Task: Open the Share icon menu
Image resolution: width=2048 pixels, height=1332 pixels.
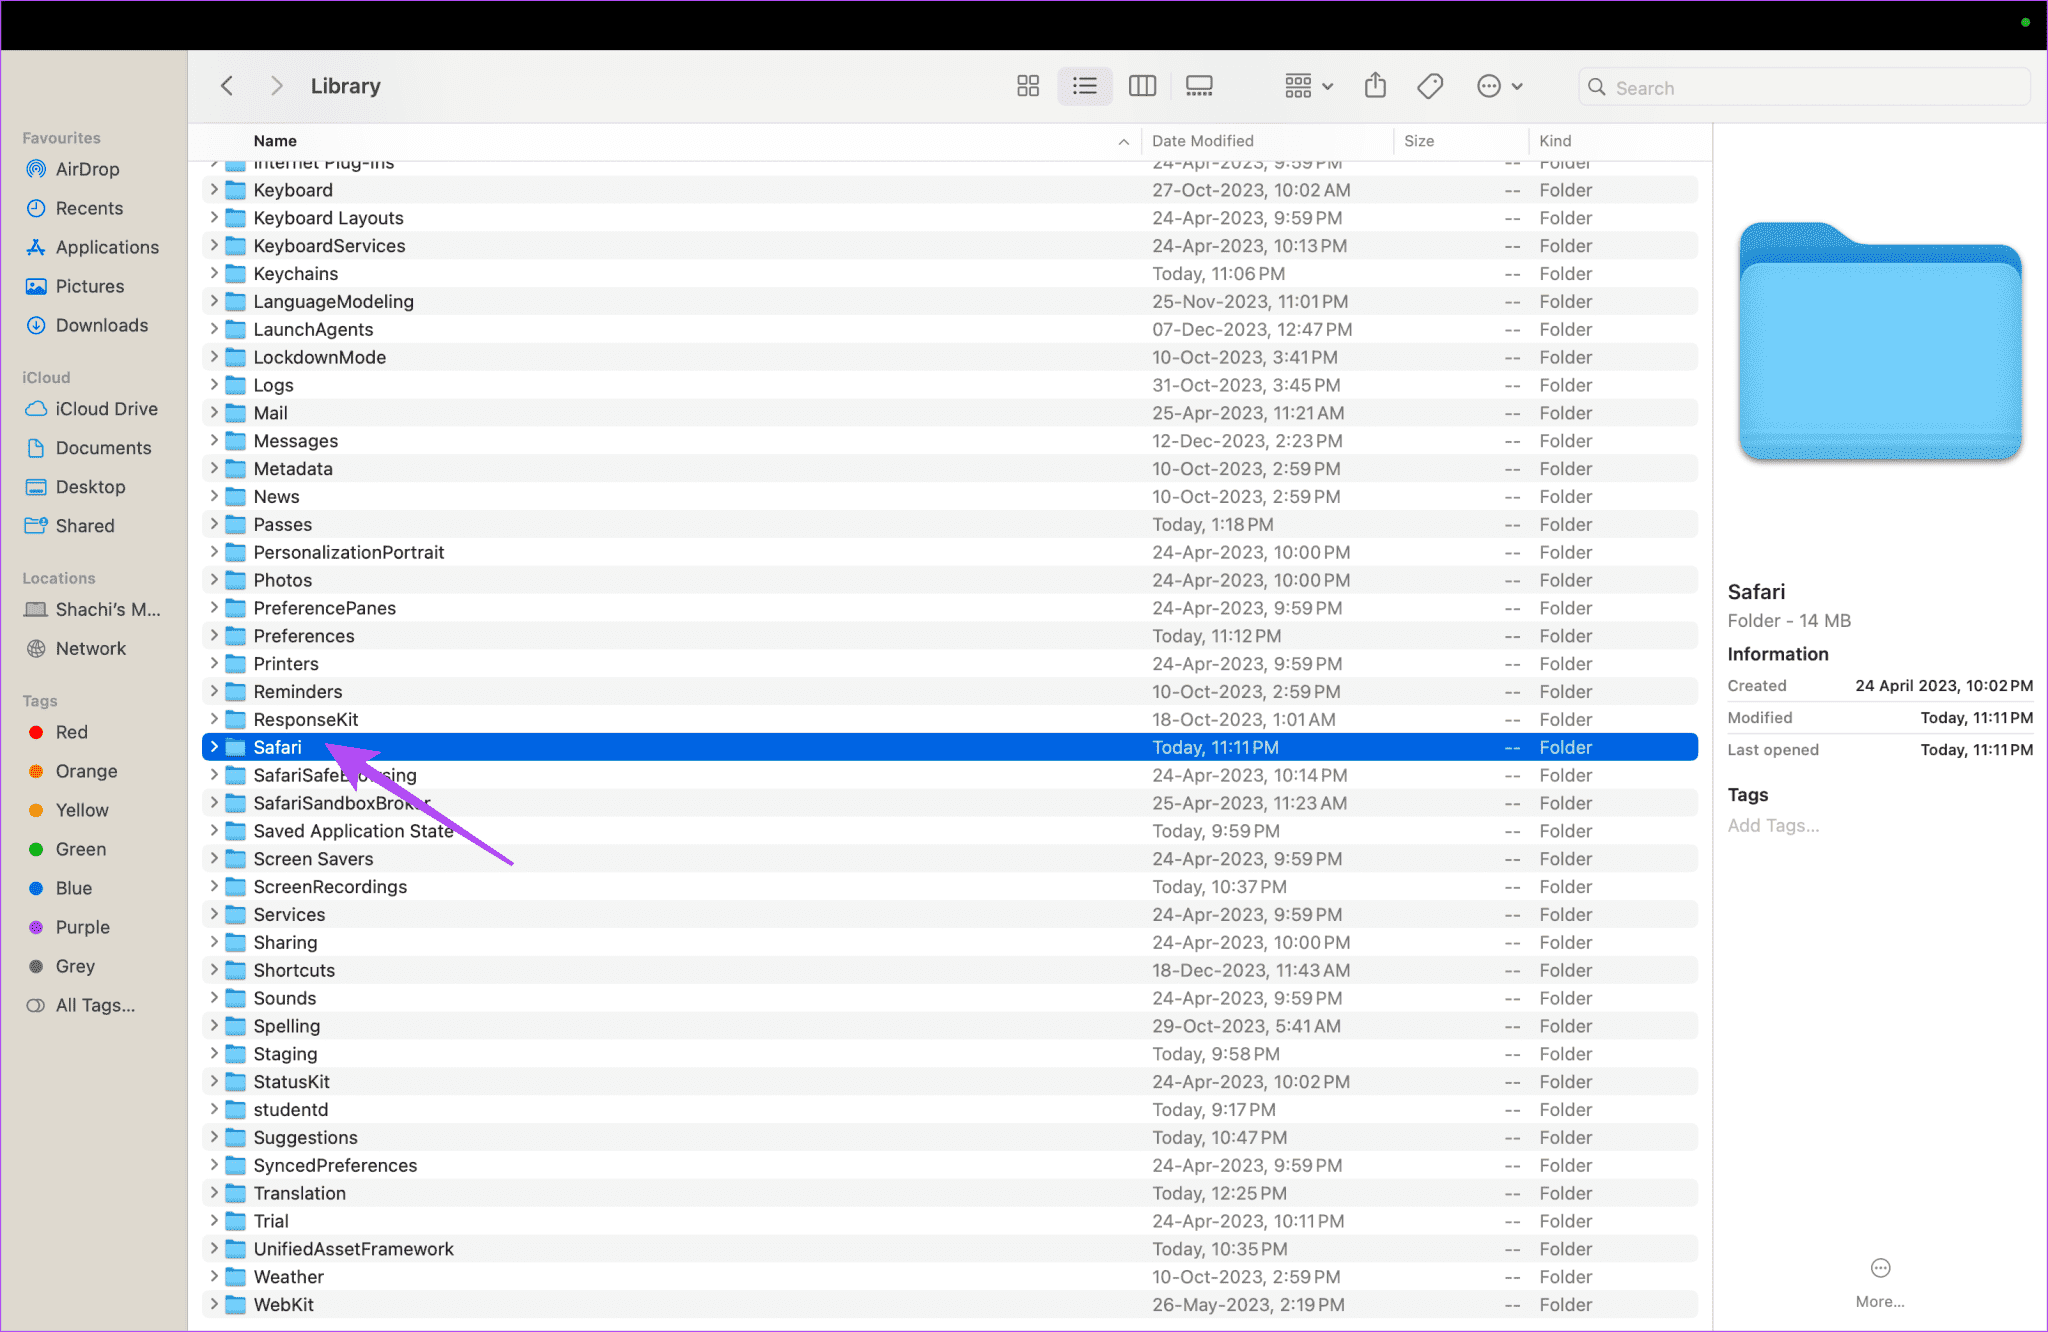Action: point(1373,85)
